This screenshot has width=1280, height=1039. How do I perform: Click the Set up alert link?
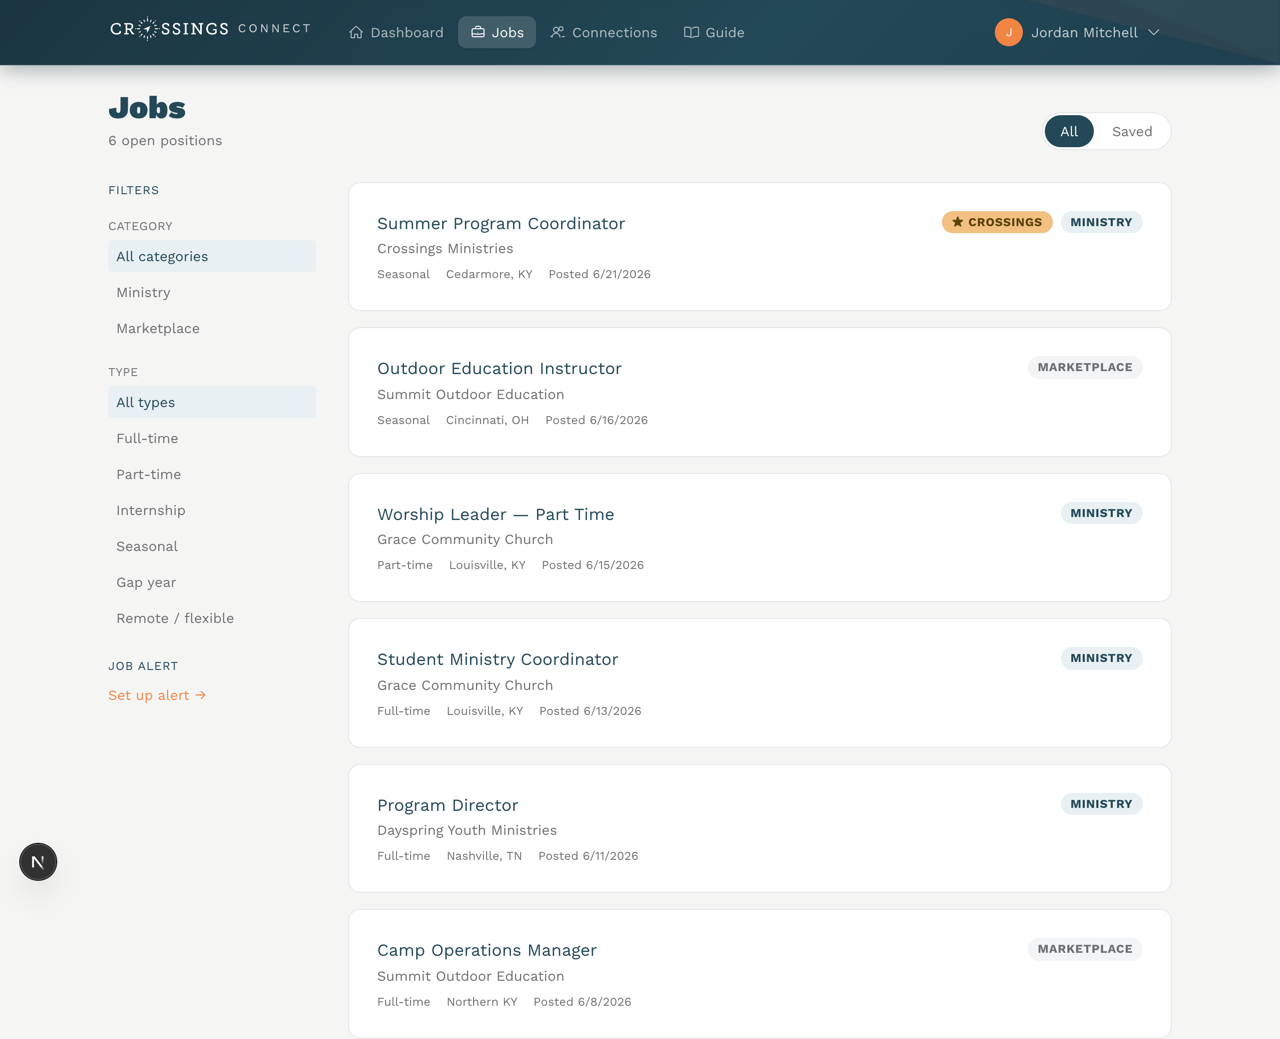[x=157, y=695]
